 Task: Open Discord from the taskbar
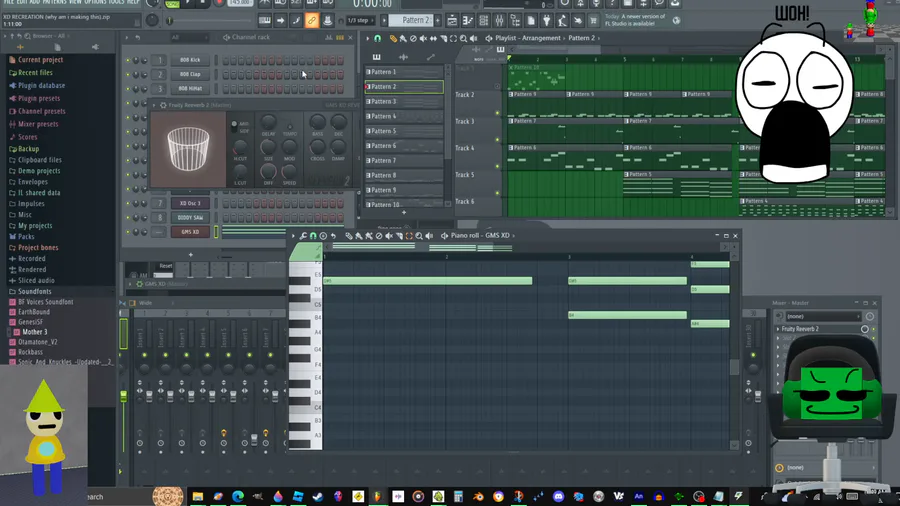click(558, 496)
